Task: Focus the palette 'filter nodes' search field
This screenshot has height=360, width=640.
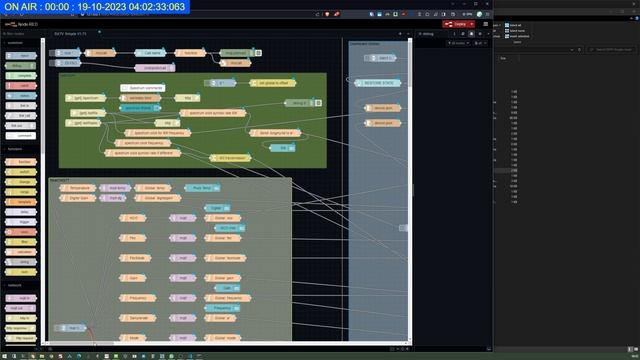Action: pos(22,34)
